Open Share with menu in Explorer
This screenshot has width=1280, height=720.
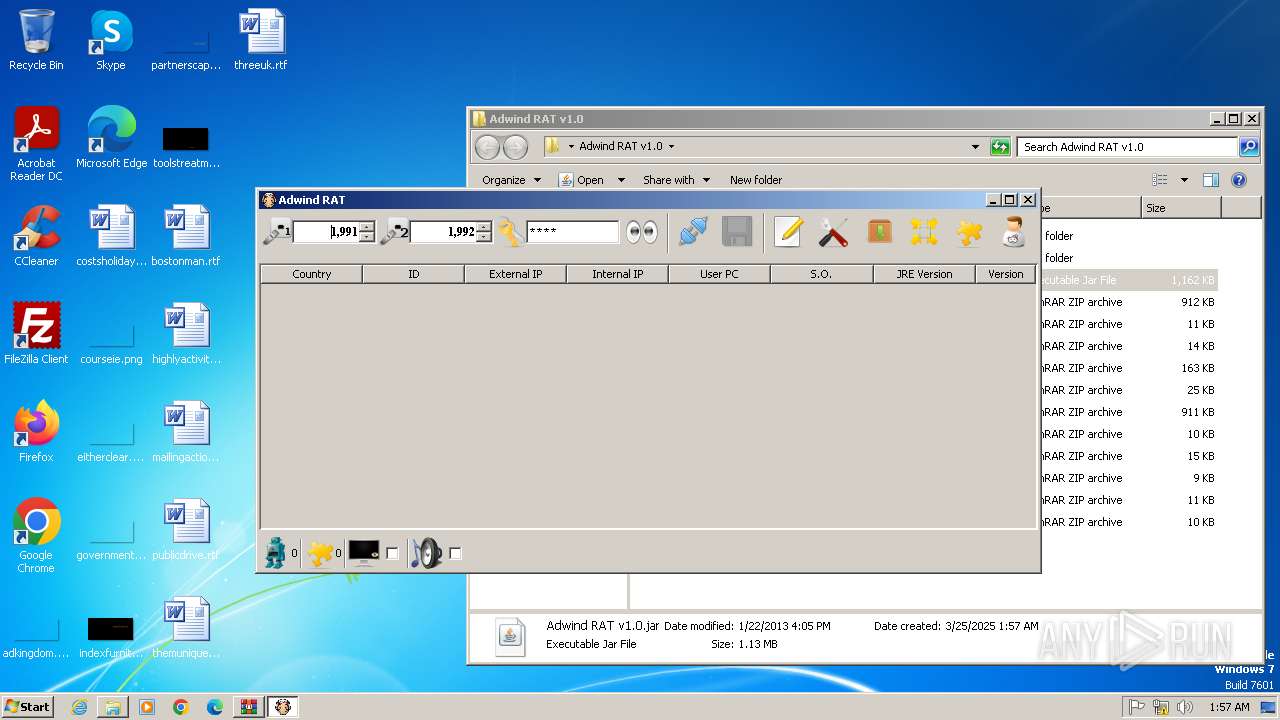click(x=676, y=180)
